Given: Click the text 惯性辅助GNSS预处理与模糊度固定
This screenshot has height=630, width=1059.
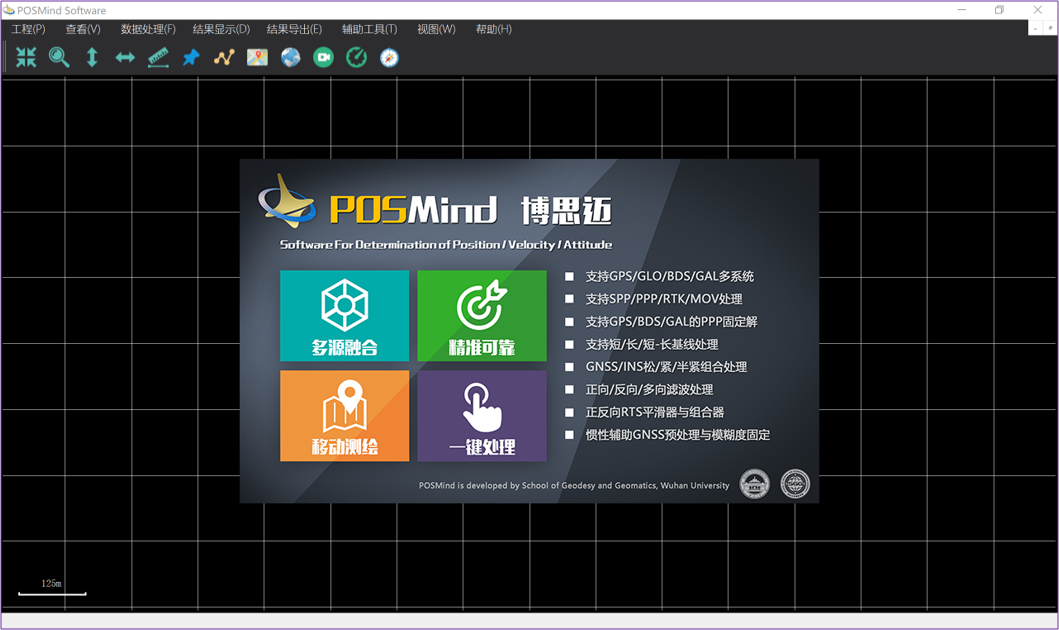Looking at the screenshot, I should [x=677, y=435].
